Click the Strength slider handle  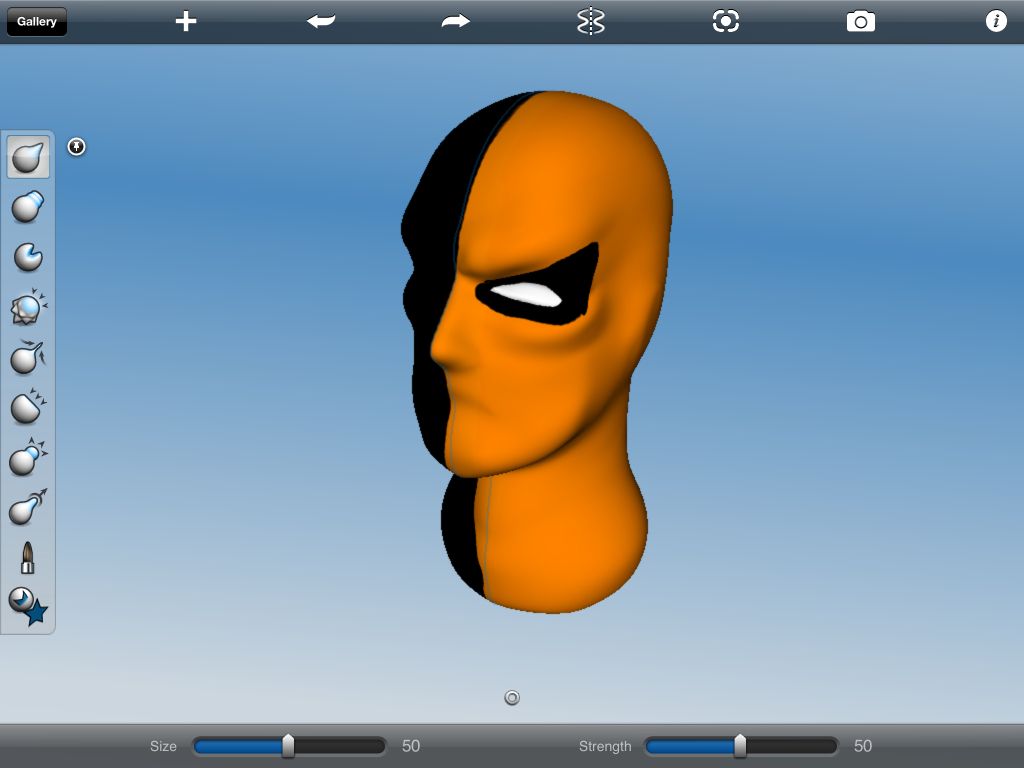point(740,746)
